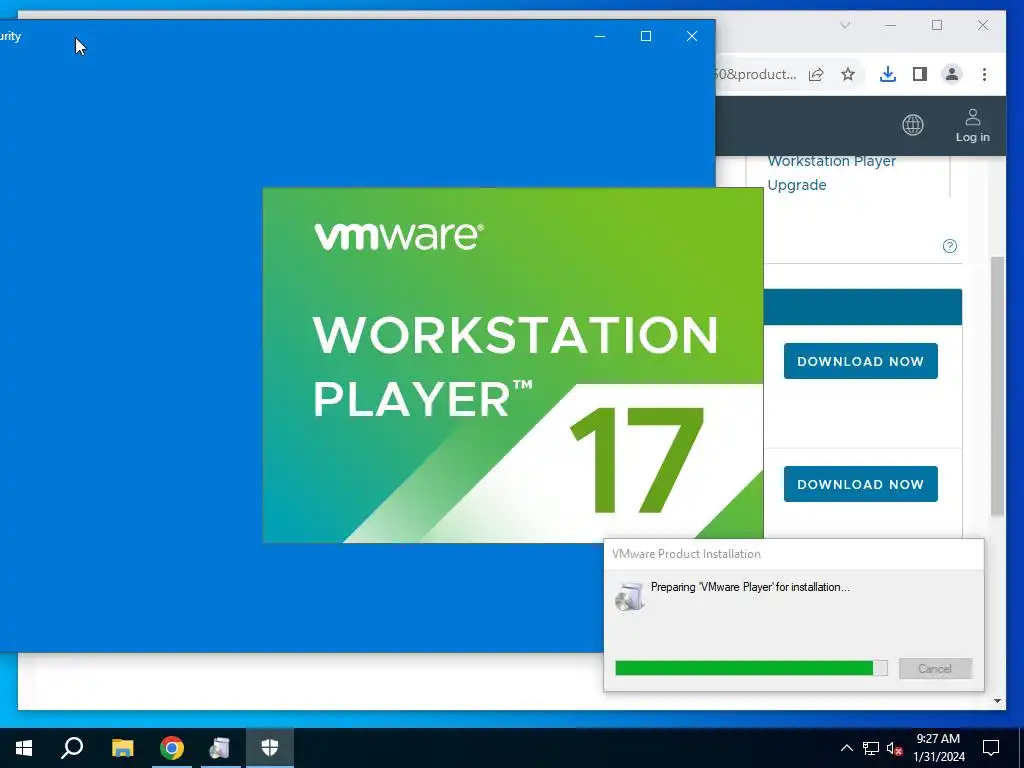This screenshot has width=1024, height=768.
Task: Maximize the blue security window
Action: (646, 37)
